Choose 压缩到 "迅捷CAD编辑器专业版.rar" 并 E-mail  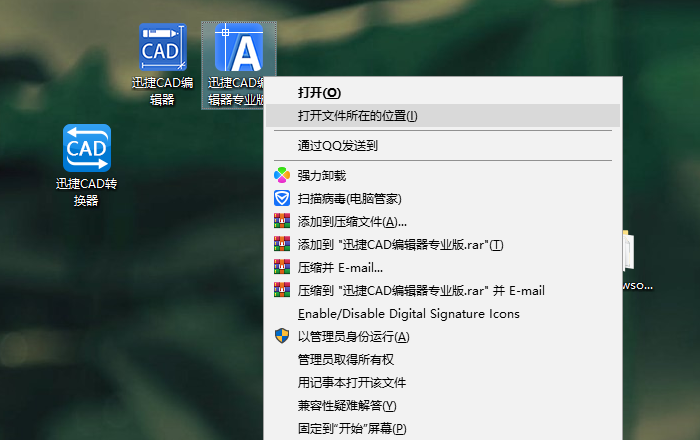pos(442,291)
